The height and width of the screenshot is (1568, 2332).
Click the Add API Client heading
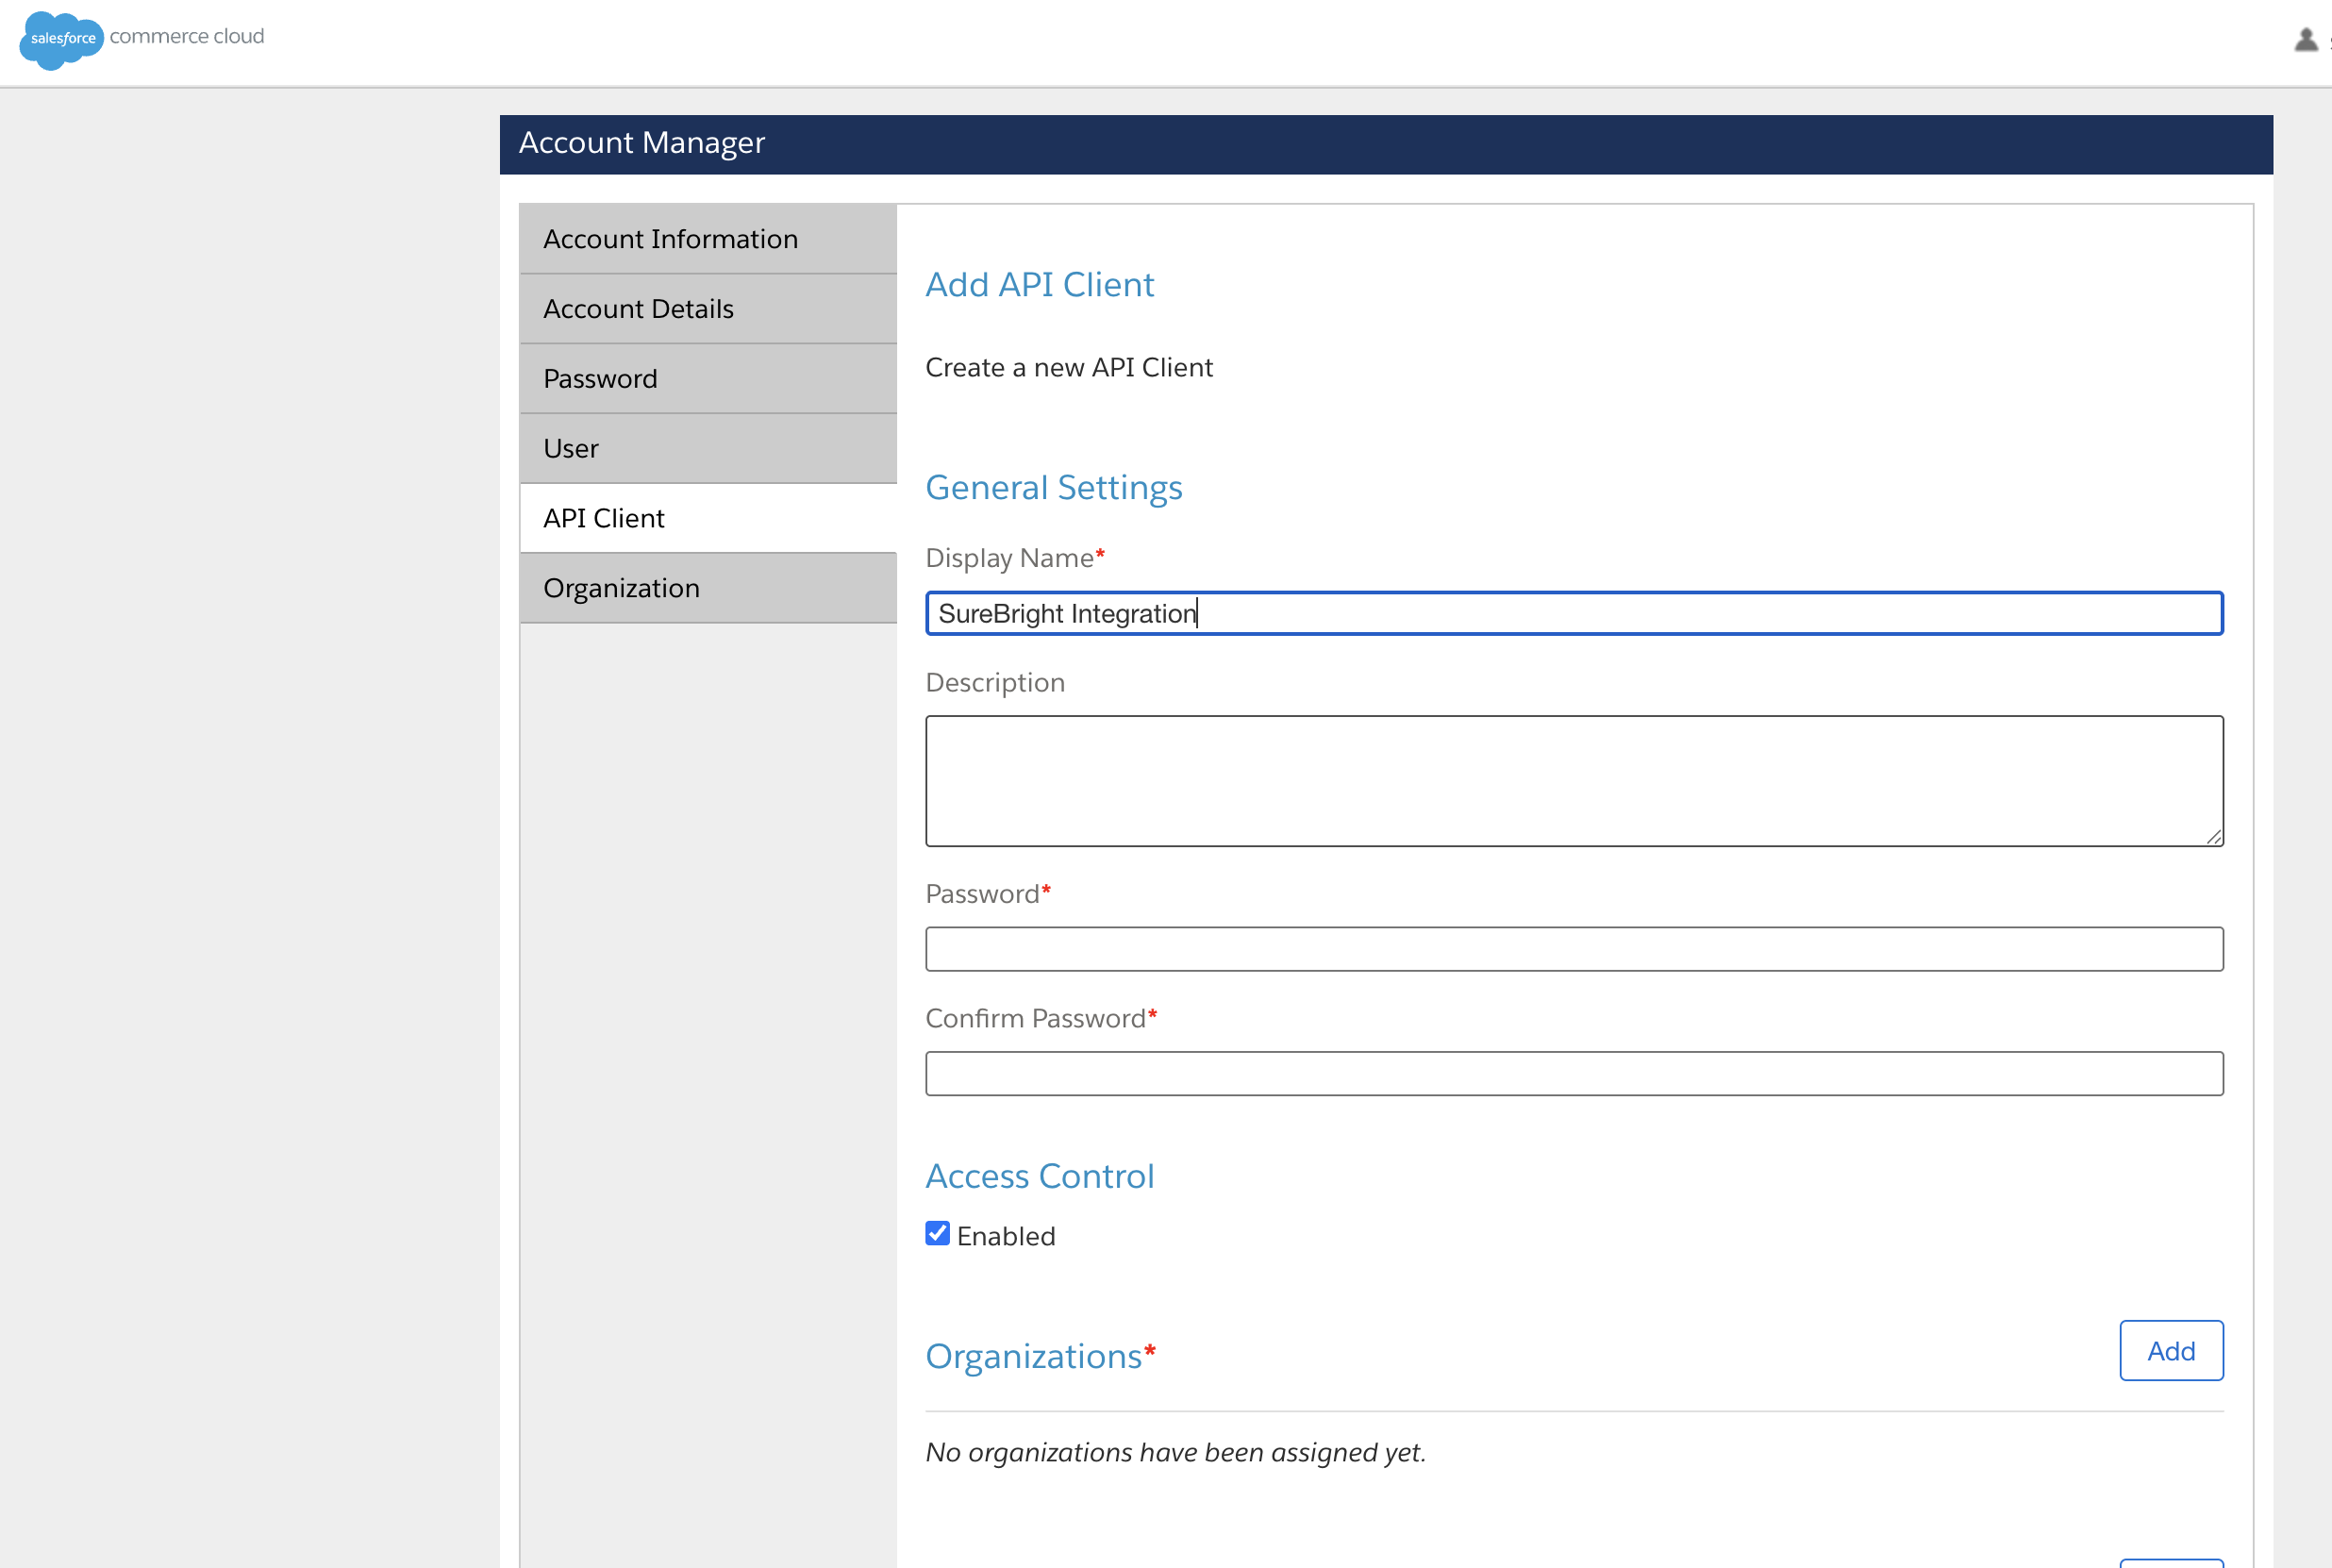(1040, 284)
